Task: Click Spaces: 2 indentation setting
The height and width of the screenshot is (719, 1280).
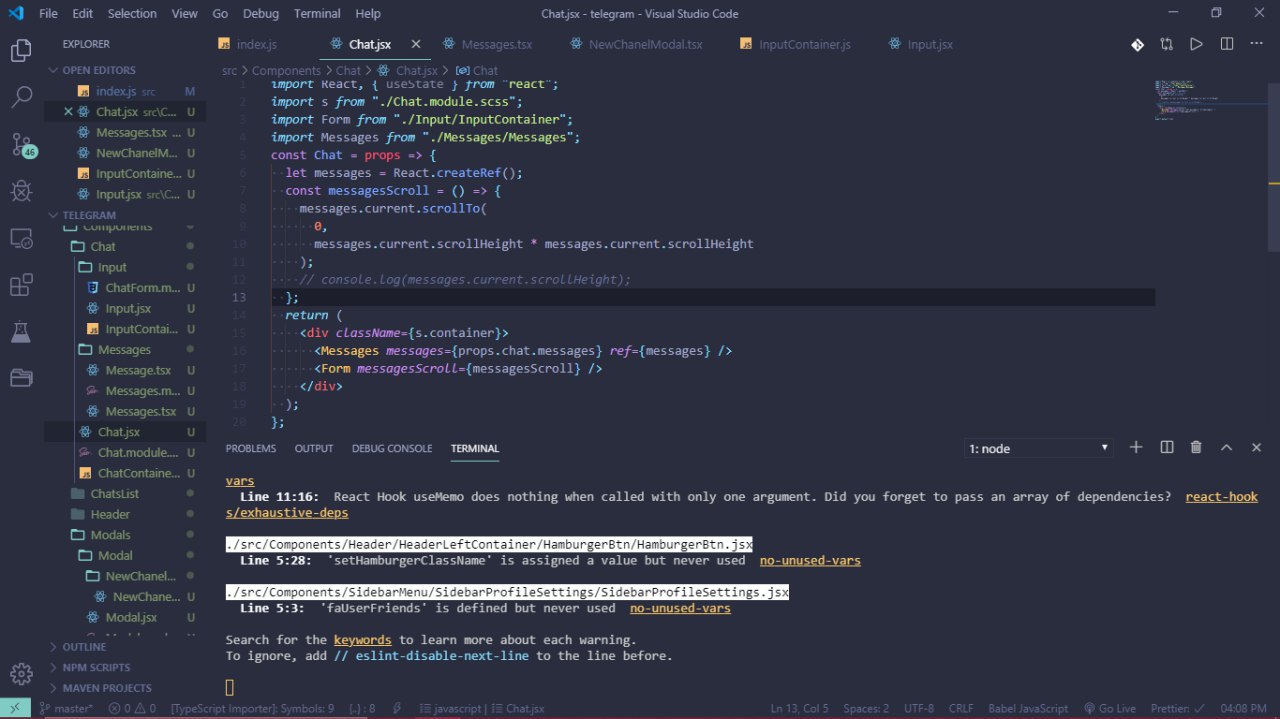Action: click(866, 709)
